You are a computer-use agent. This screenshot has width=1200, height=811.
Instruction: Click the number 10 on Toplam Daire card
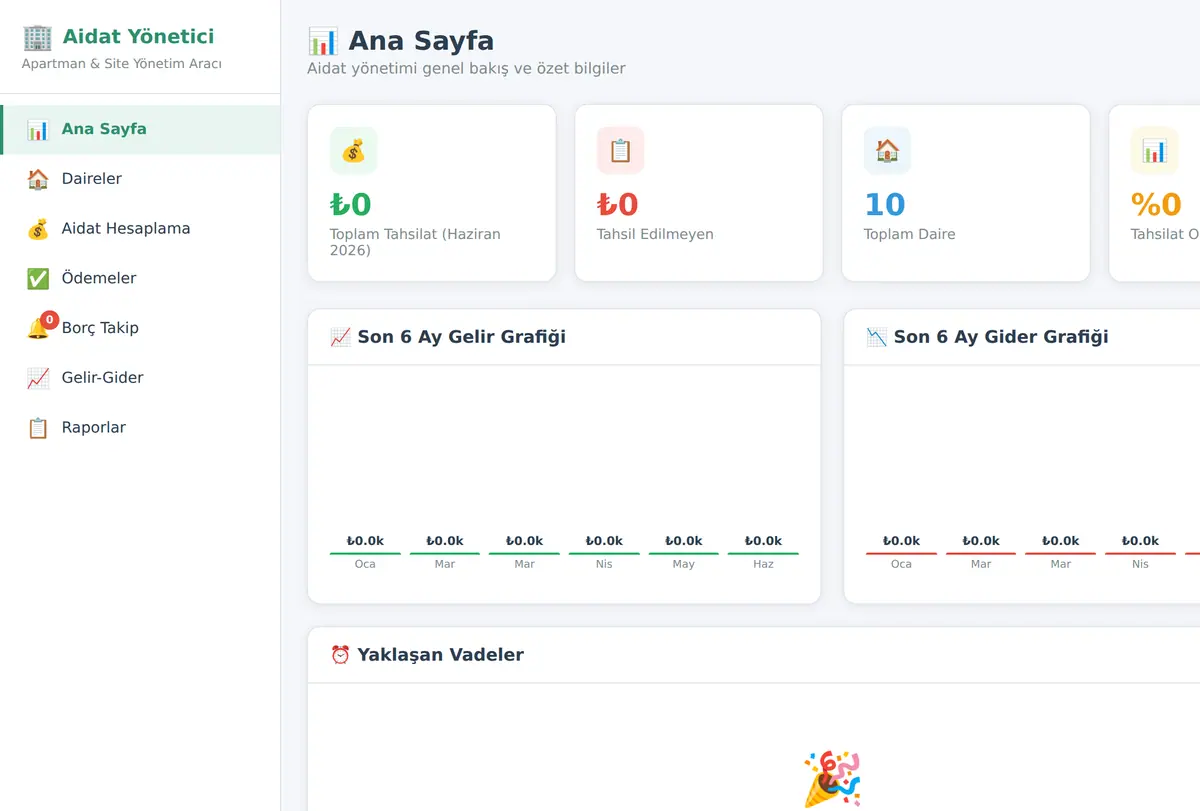(x=885, y=204)
